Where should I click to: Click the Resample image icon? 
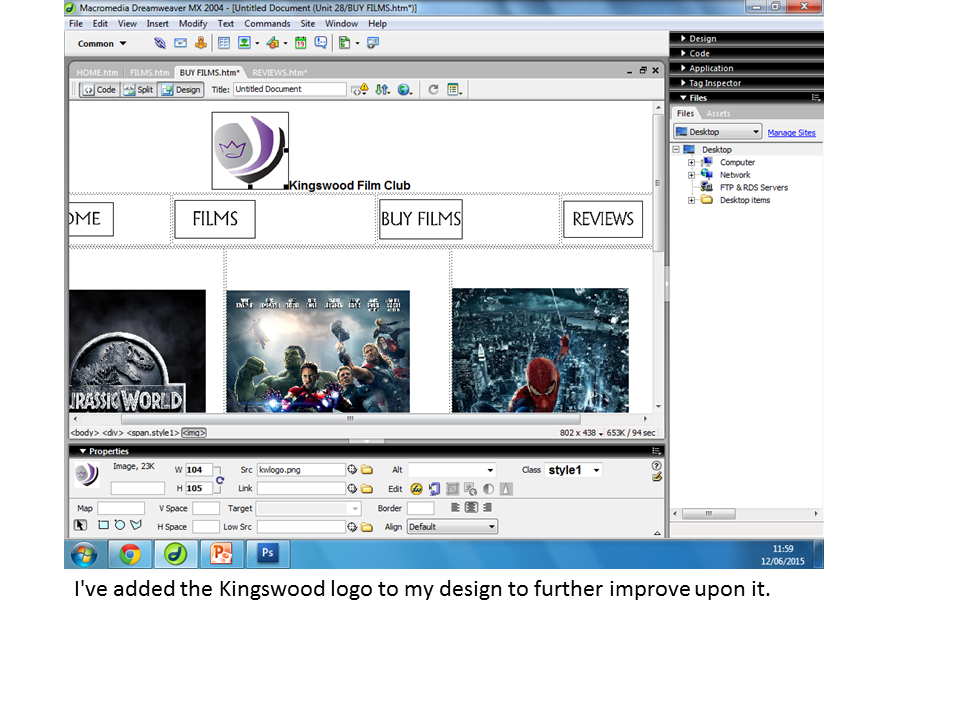click(470, 489)
